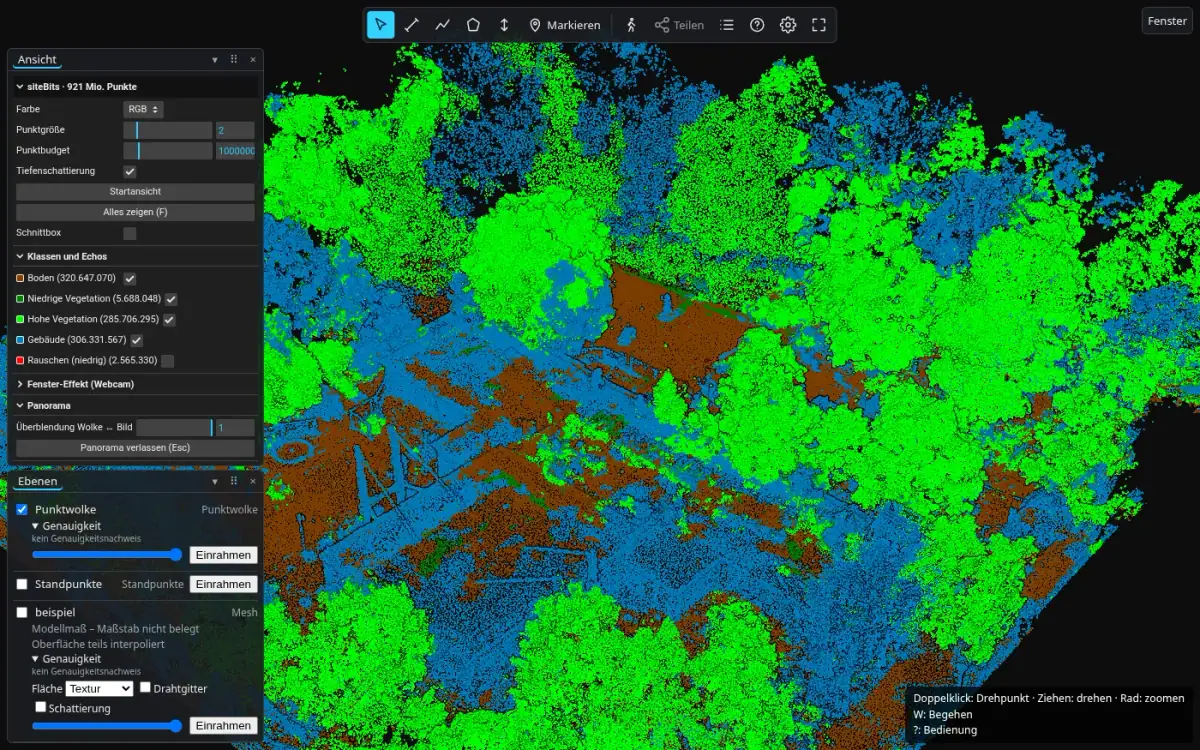The height and width of the screenshot is (750, 1200).
Task: Collapse the Klassen und Echos section
Action: (61, 257)
